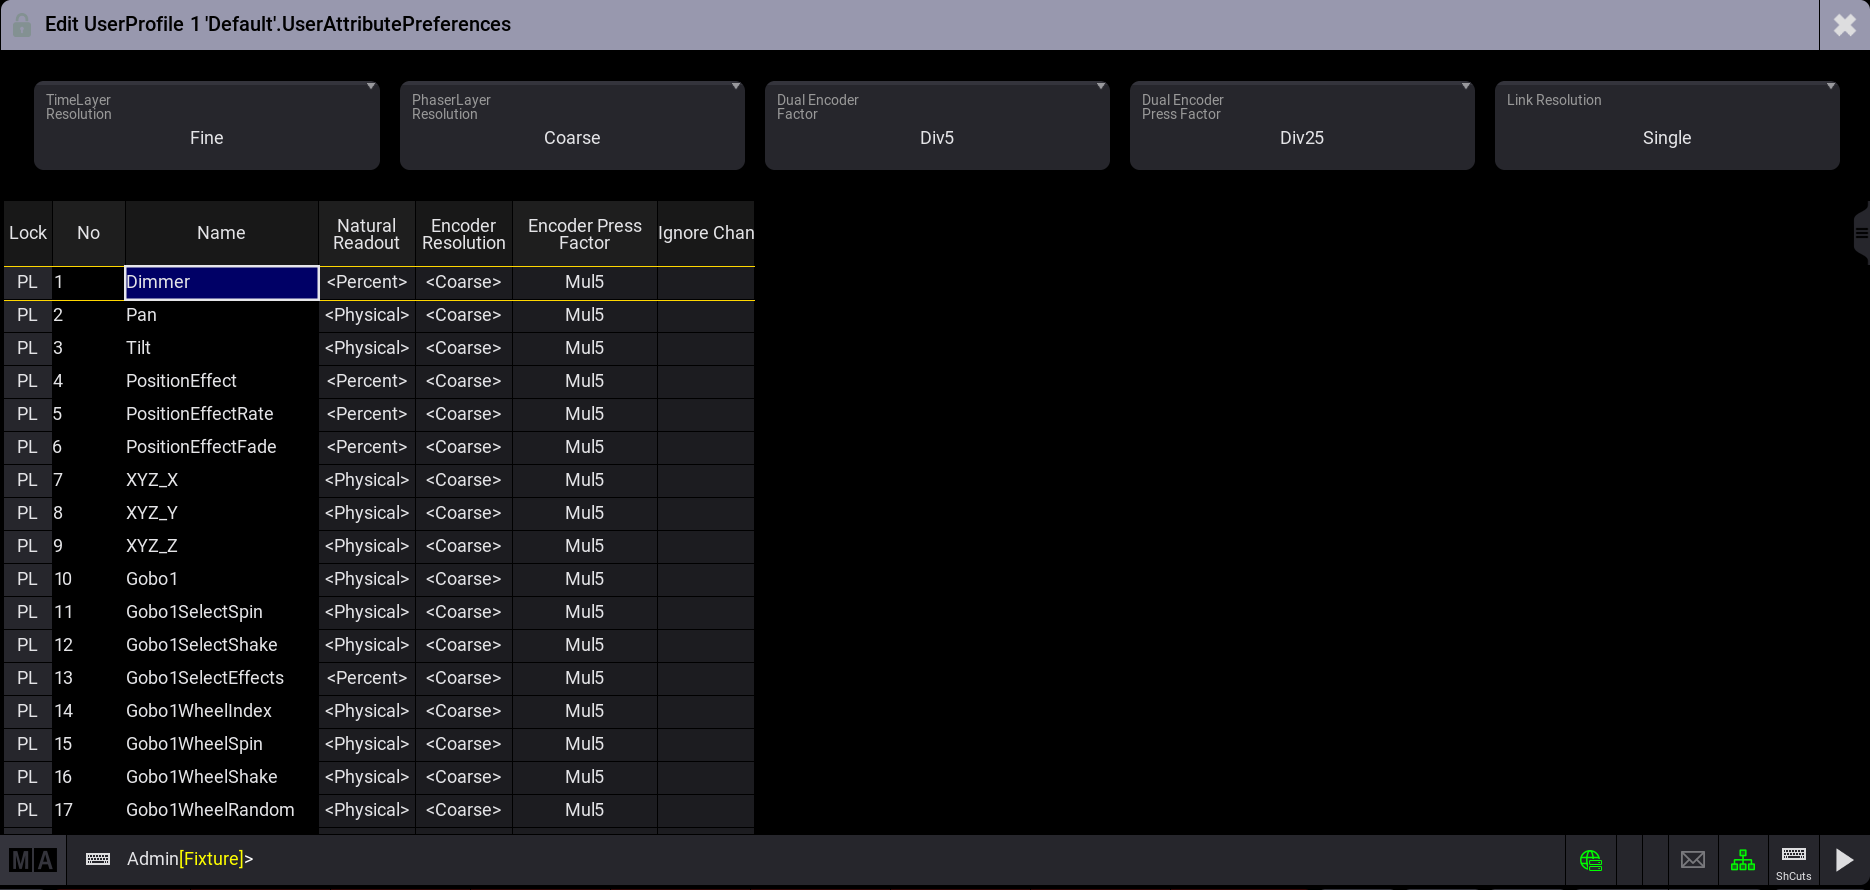Toggle Ignore Chan cell for Dimmer

pos(706,282)
